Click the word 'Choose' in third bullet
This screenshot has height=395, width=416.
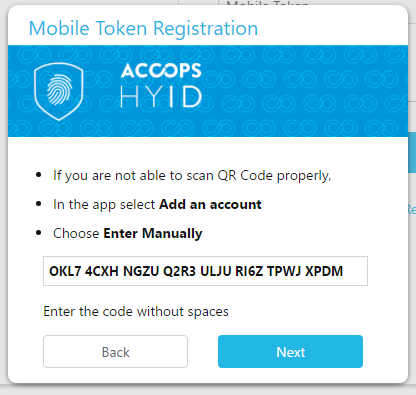point(76,233)
